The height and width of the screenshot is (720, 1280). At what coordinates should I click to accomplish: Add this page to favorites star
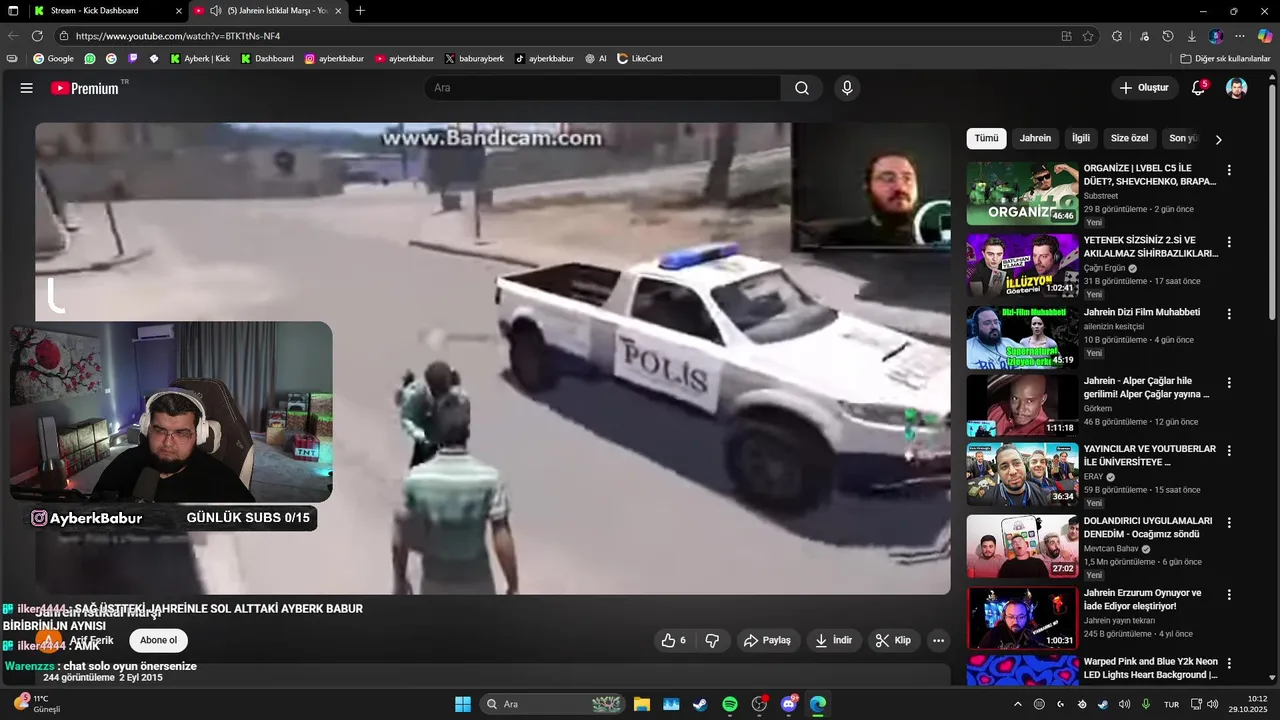tap(1088, 36)
